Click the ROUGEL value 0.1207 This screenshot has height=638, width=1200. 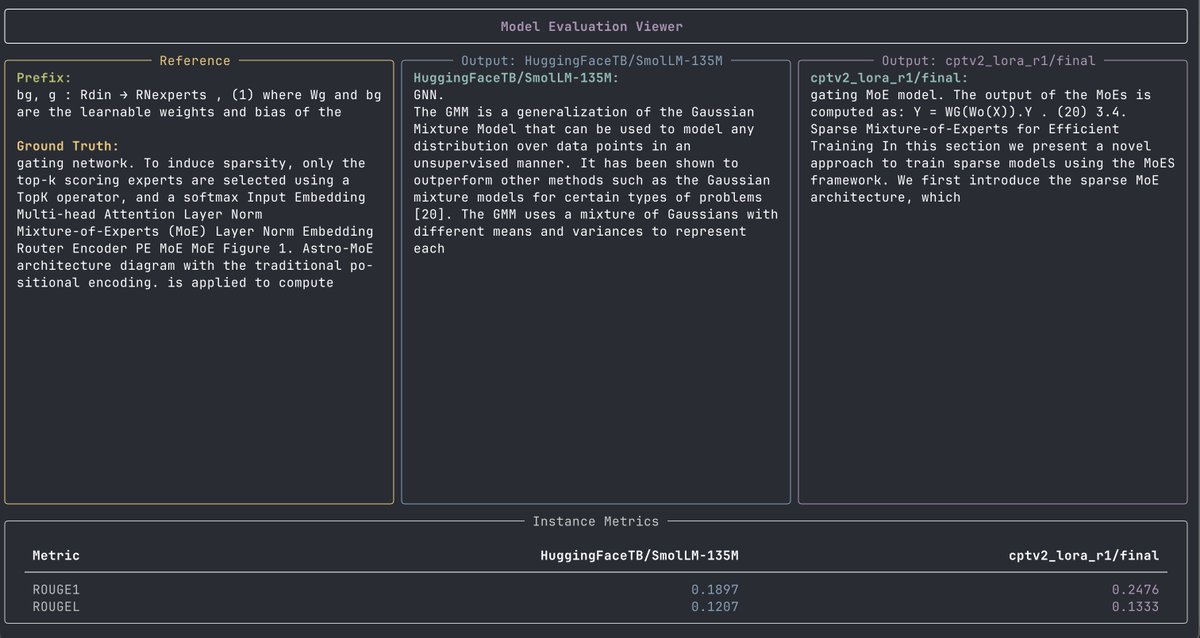pos(715,606)
